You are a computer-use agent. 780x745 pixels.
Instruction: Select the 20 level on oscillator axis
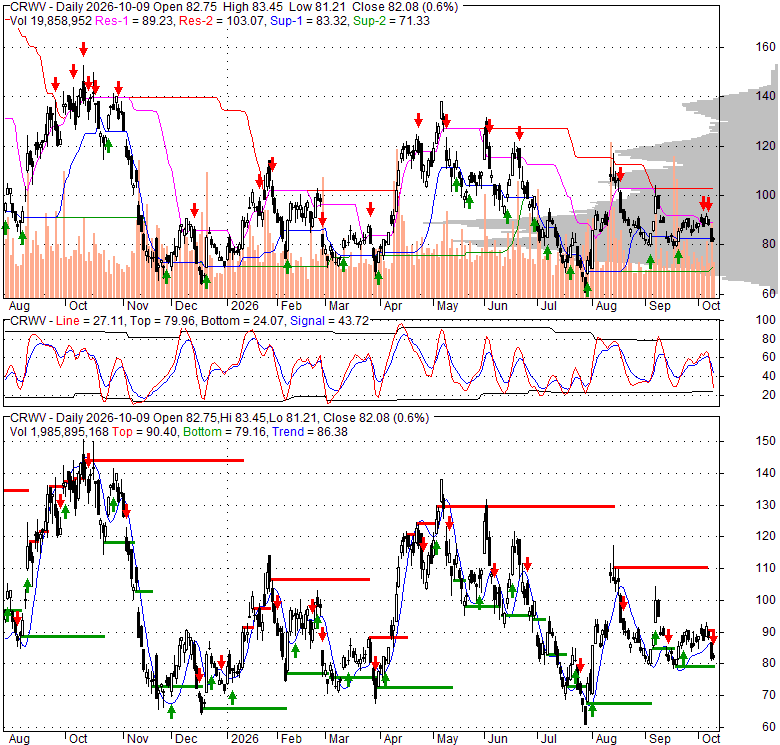click(769, 395)
